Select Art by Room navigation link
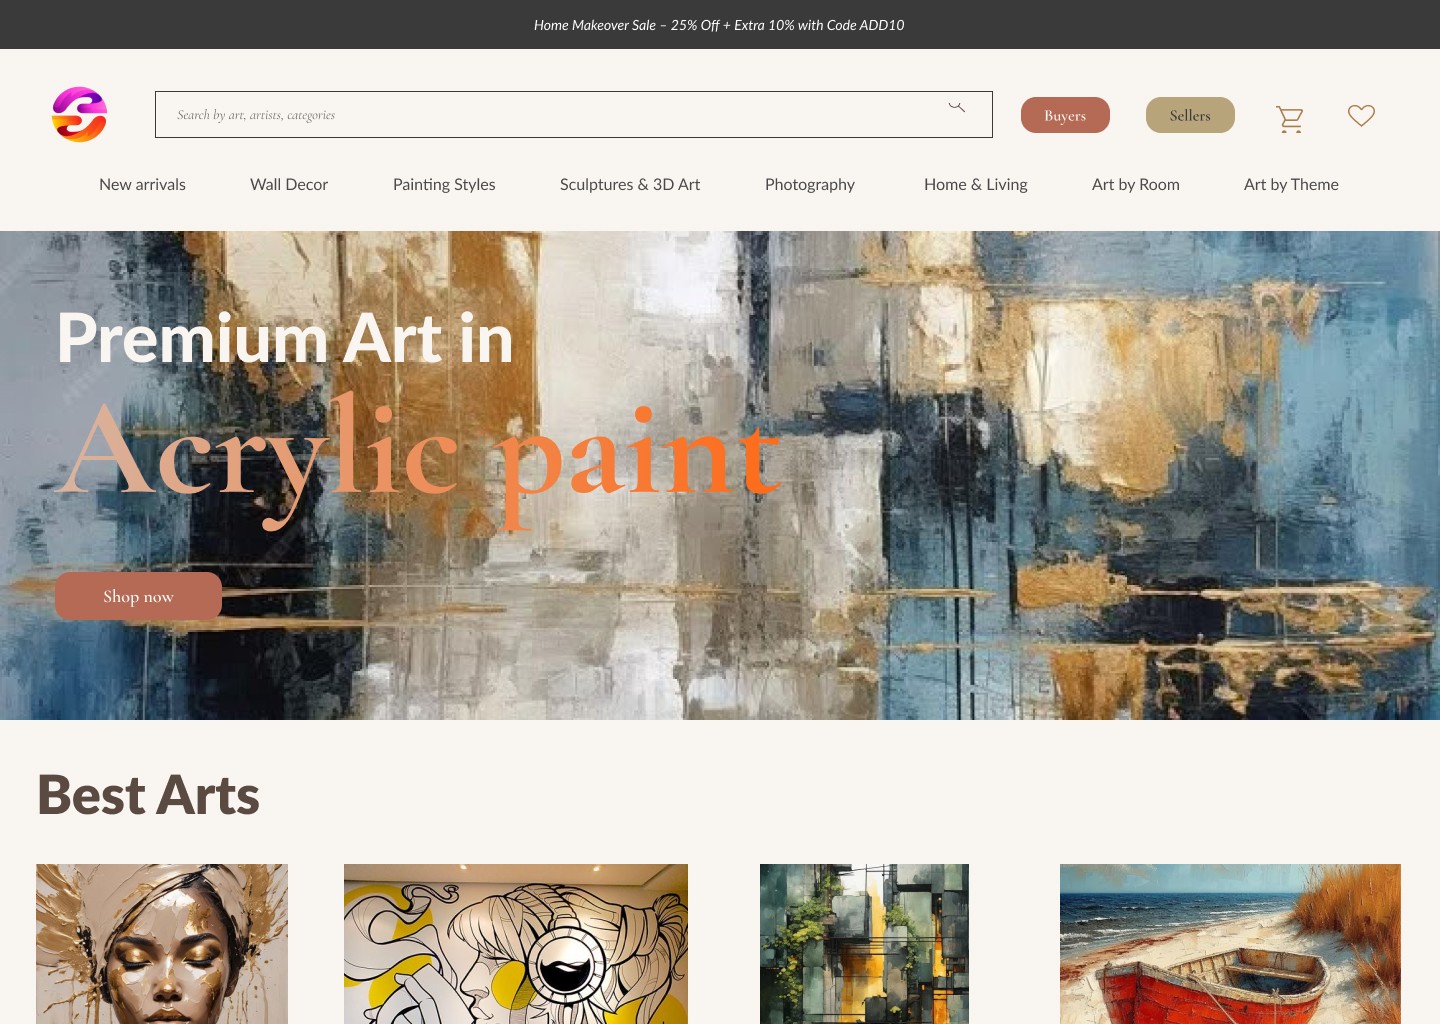 click(x=1136, y=184)
